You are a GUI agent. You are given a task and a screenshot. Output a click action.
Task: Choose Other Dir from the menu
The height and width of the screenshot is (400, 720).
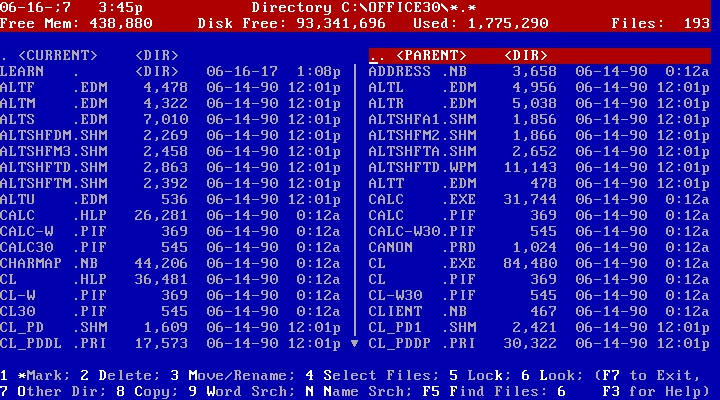click(x=53, y=392)
